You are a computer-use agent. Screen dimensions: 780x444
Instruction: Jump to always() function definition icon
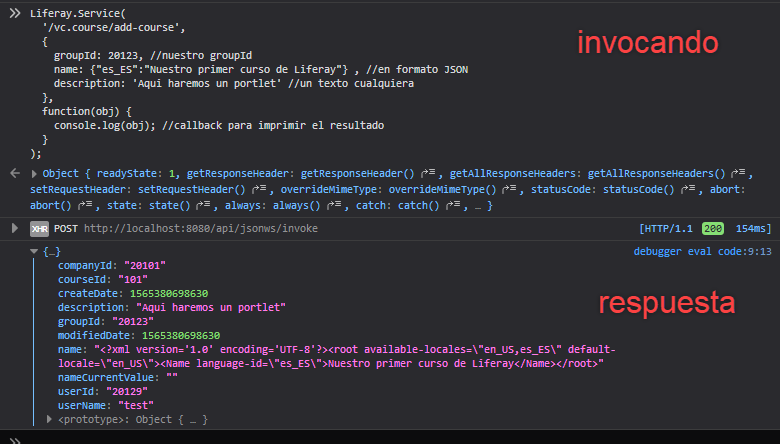[334, 205]
